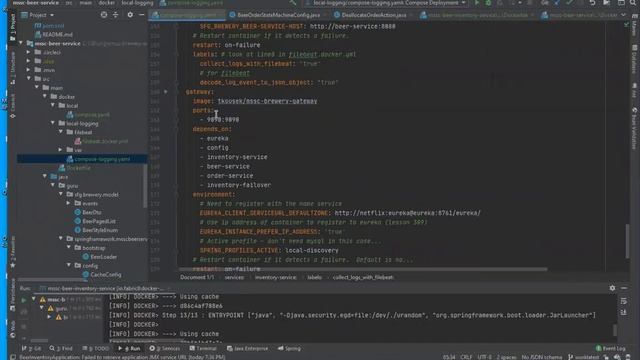Open Event Log from status bar
This screenshot has width=640, height=360.
tap(611, 349)
